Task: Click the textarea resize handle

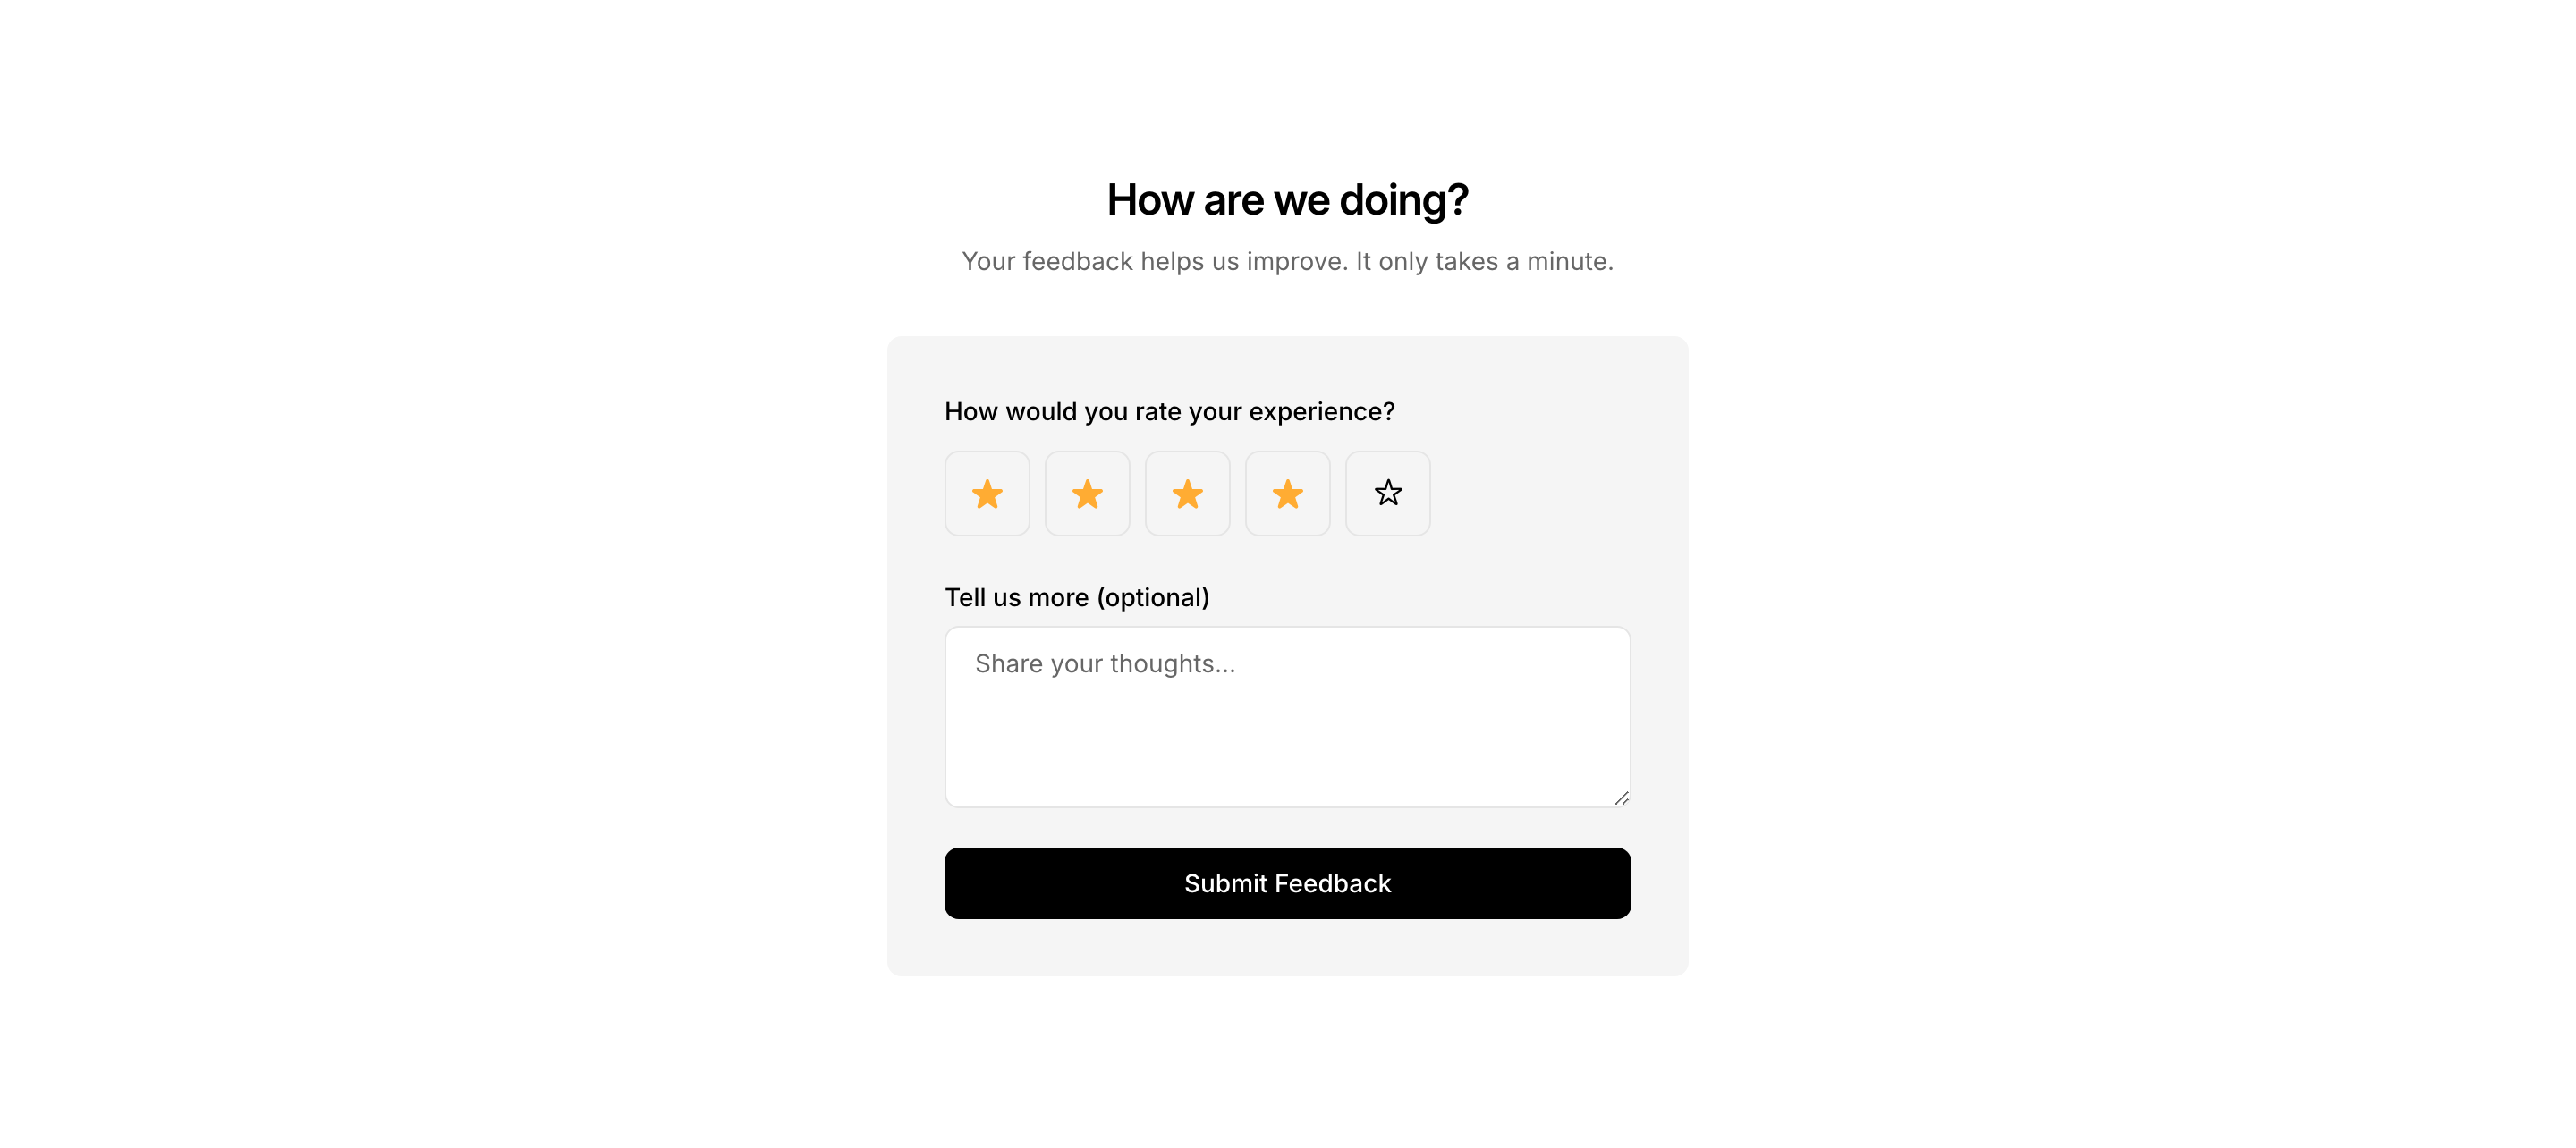Action: tap(1621, 798)
